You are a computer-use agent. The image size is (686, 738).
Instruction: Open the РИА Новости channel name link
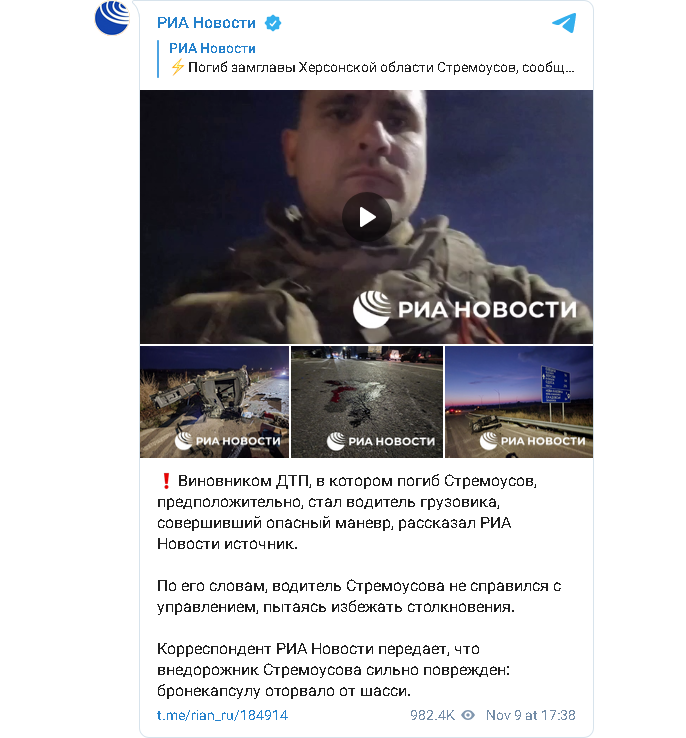206,23
